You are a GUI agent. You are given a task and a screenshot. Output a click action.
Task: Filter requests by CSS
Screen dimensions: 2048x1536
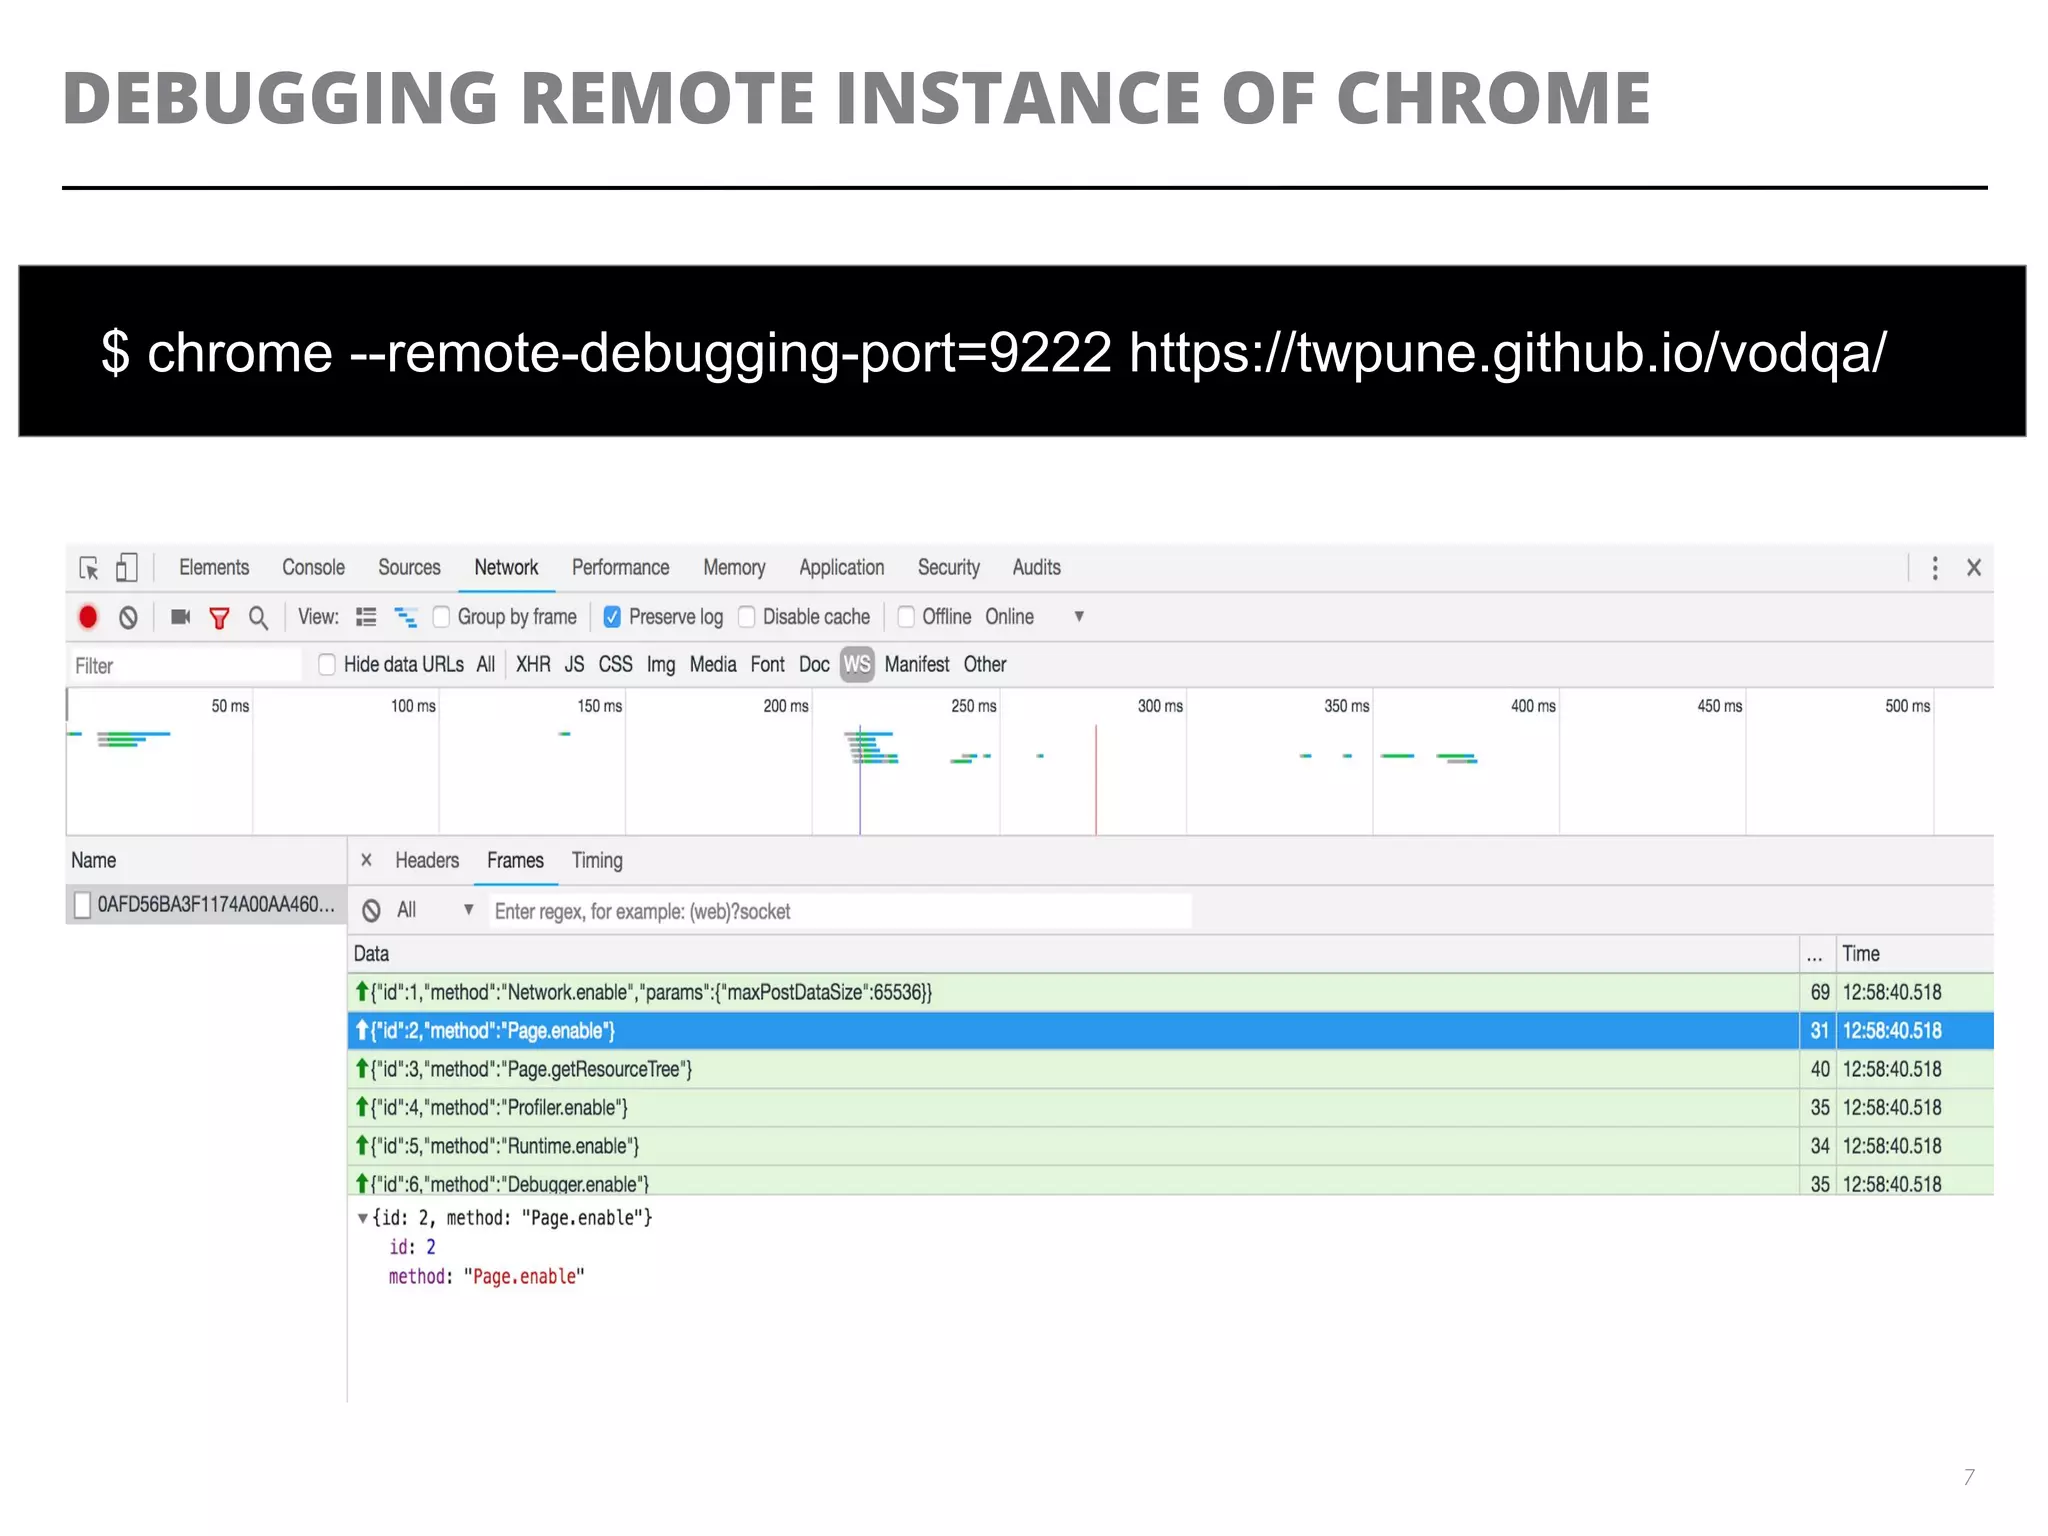pyautogui.click(x=615, y=664)
